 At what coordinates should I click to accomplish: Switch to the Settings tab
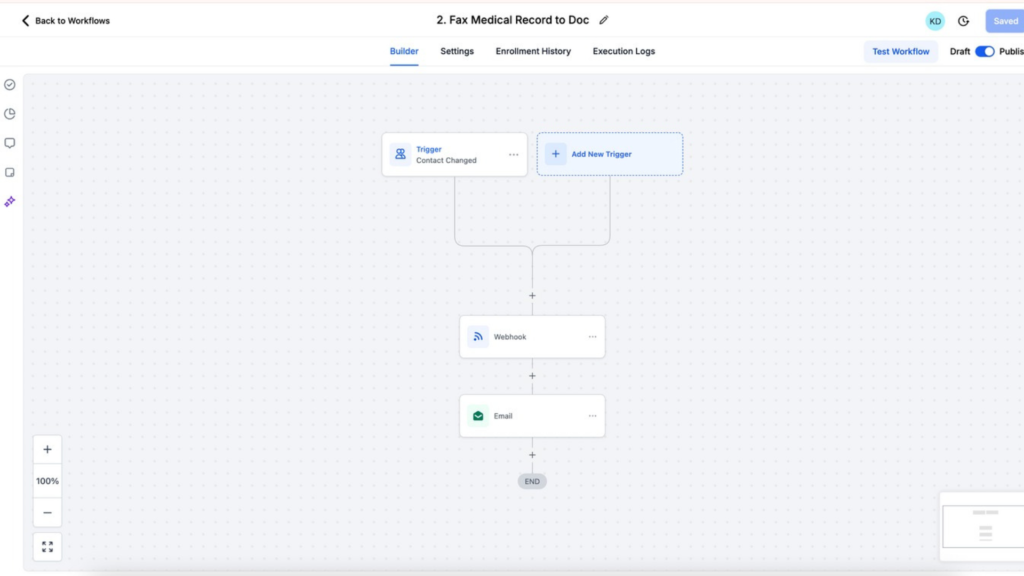coord(457,51)
